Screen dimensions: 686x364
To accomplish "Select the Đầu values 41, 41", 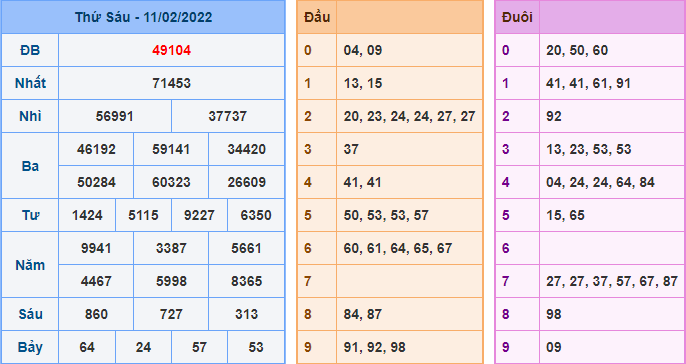I will [363, 182].
